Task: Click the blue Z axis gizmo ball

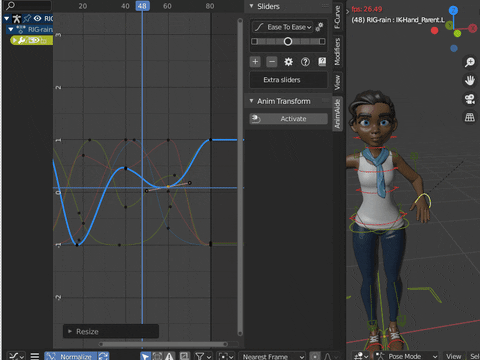Action: 453,10
